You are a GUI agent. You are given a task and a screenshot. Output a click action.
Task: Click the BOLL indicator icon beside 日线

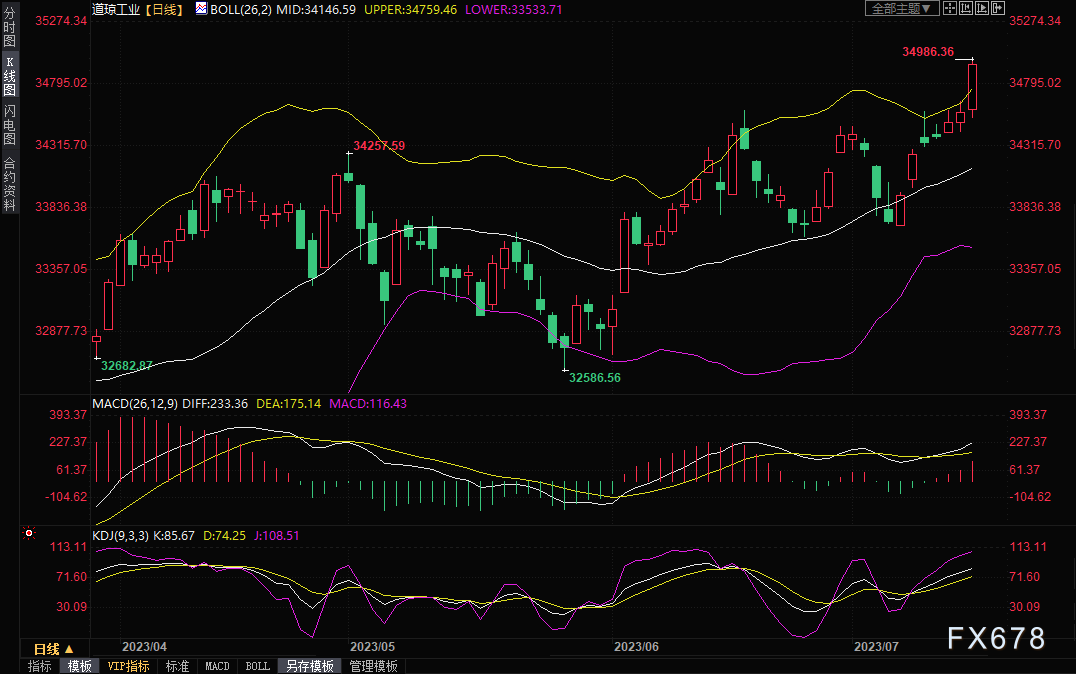click(x=201, y=9)
